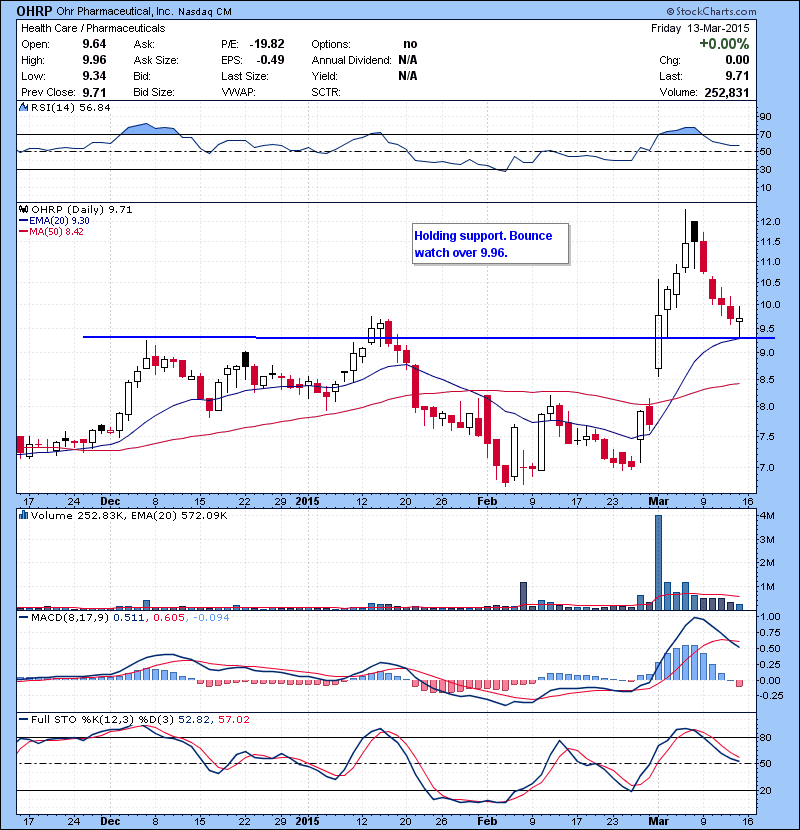
Task: Click the Last value 9.71 in the header
Action: (738, 76)
